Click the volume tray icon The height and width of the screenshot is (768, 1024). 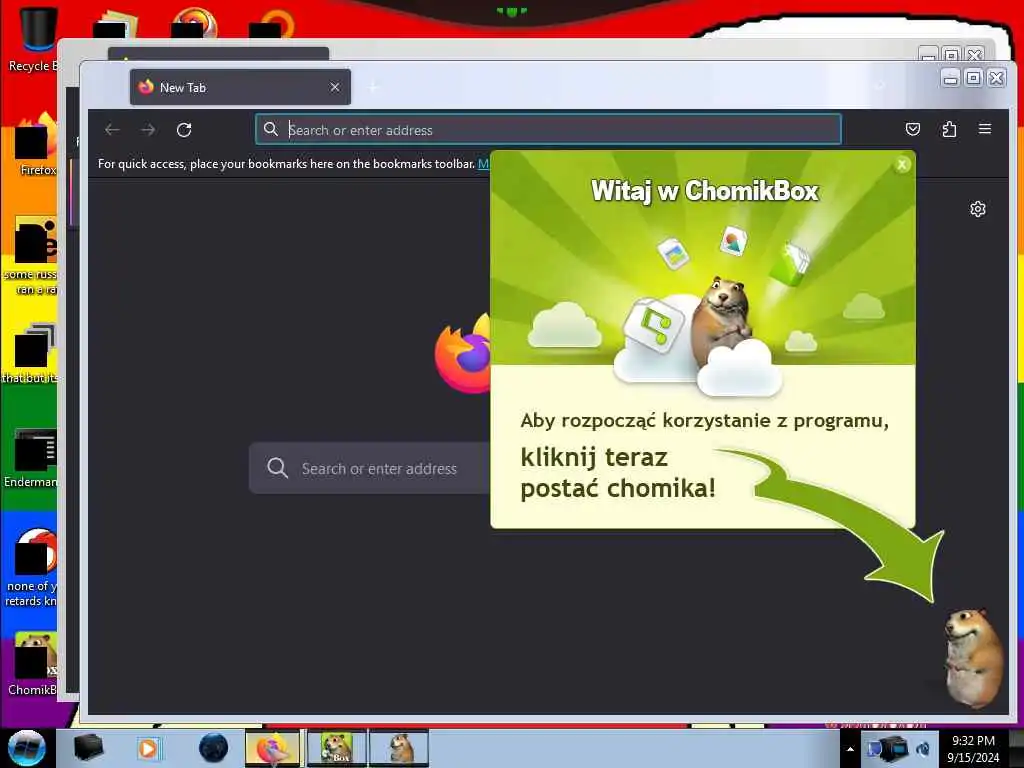[923, 749]
